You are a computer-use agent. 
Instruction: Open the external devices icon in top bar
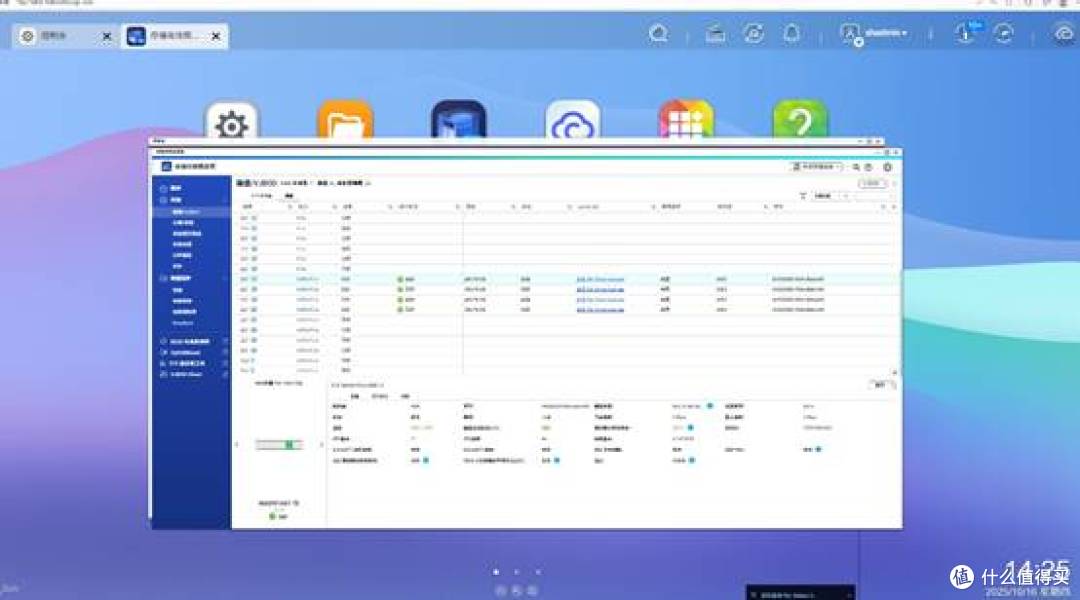(x=754, y=33)
